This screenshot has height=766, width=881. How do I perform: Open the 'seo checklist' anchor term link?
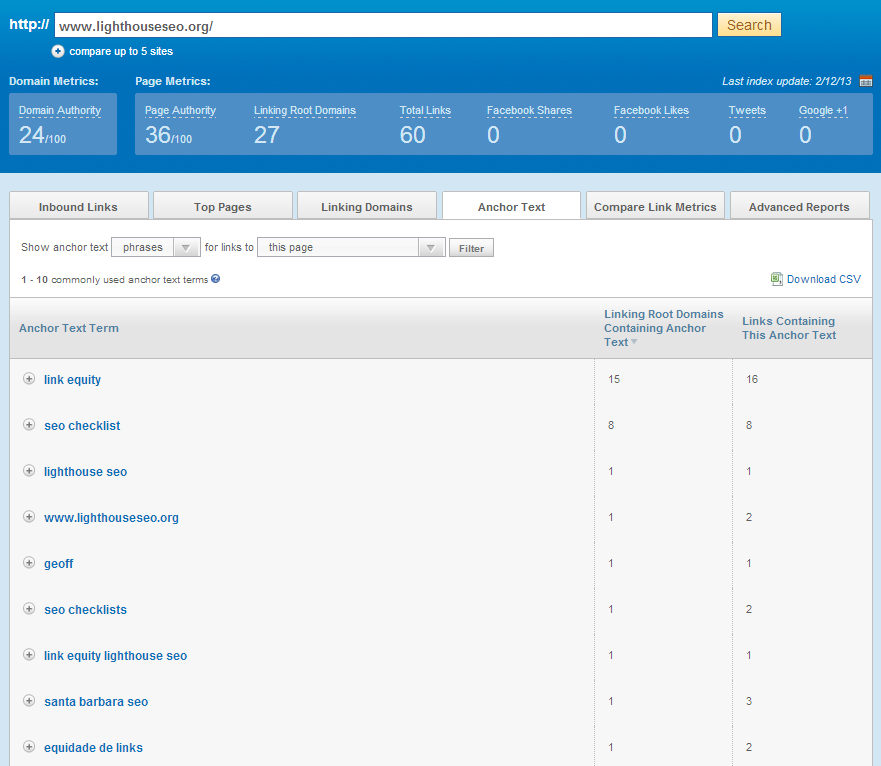click(x=82, y=425)
